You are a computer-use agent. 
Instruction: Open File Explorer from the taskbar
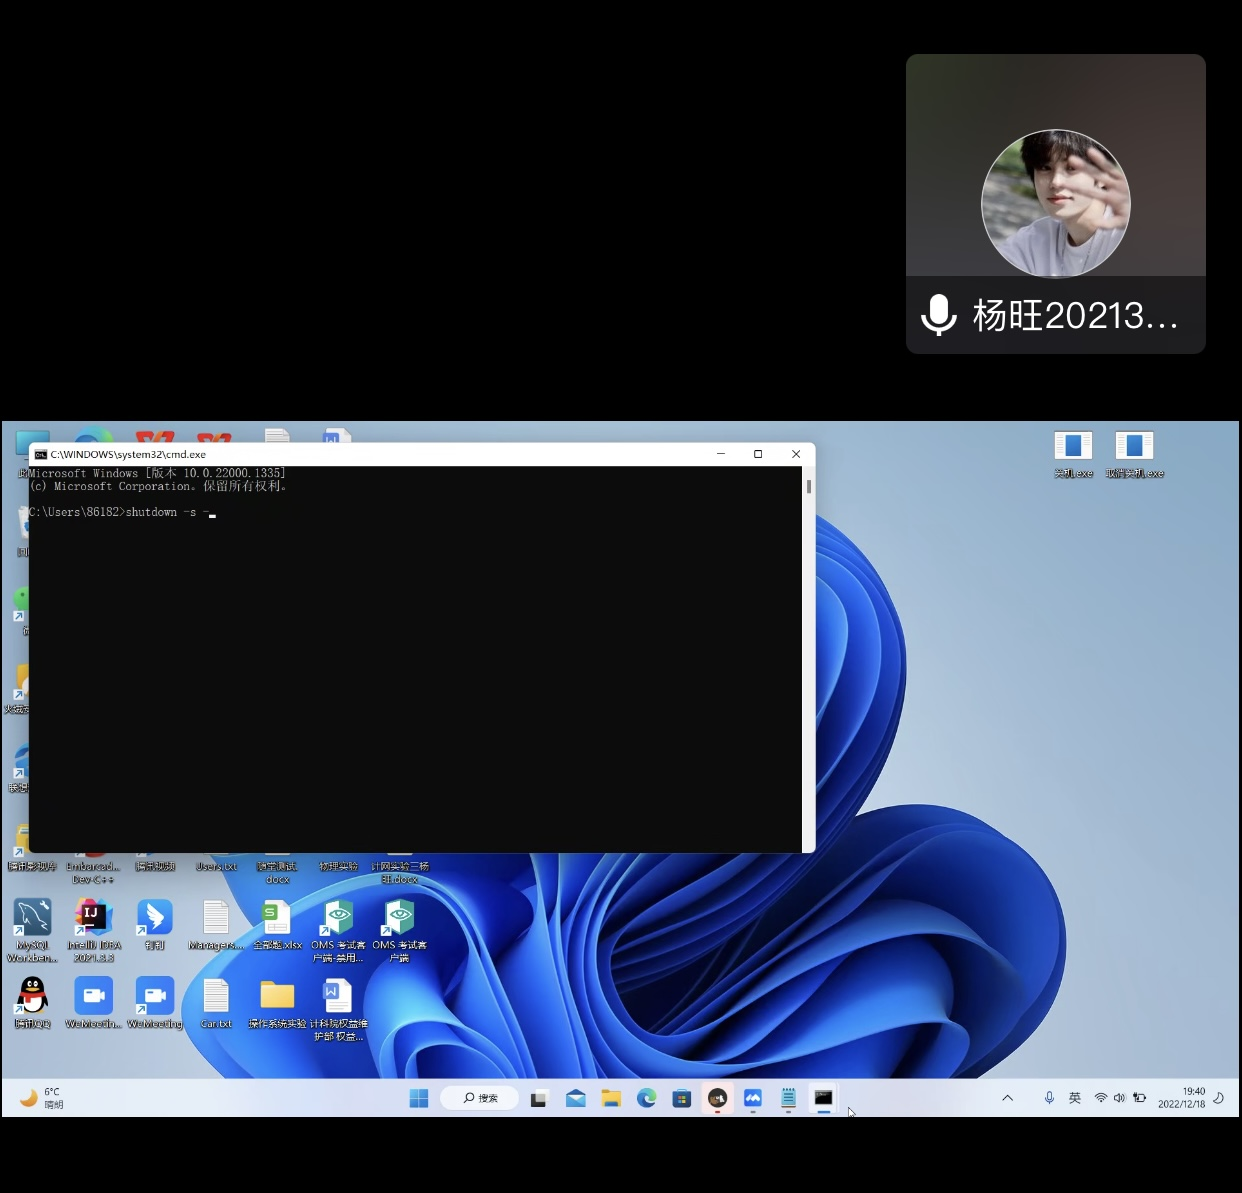tap(611, 1098)
